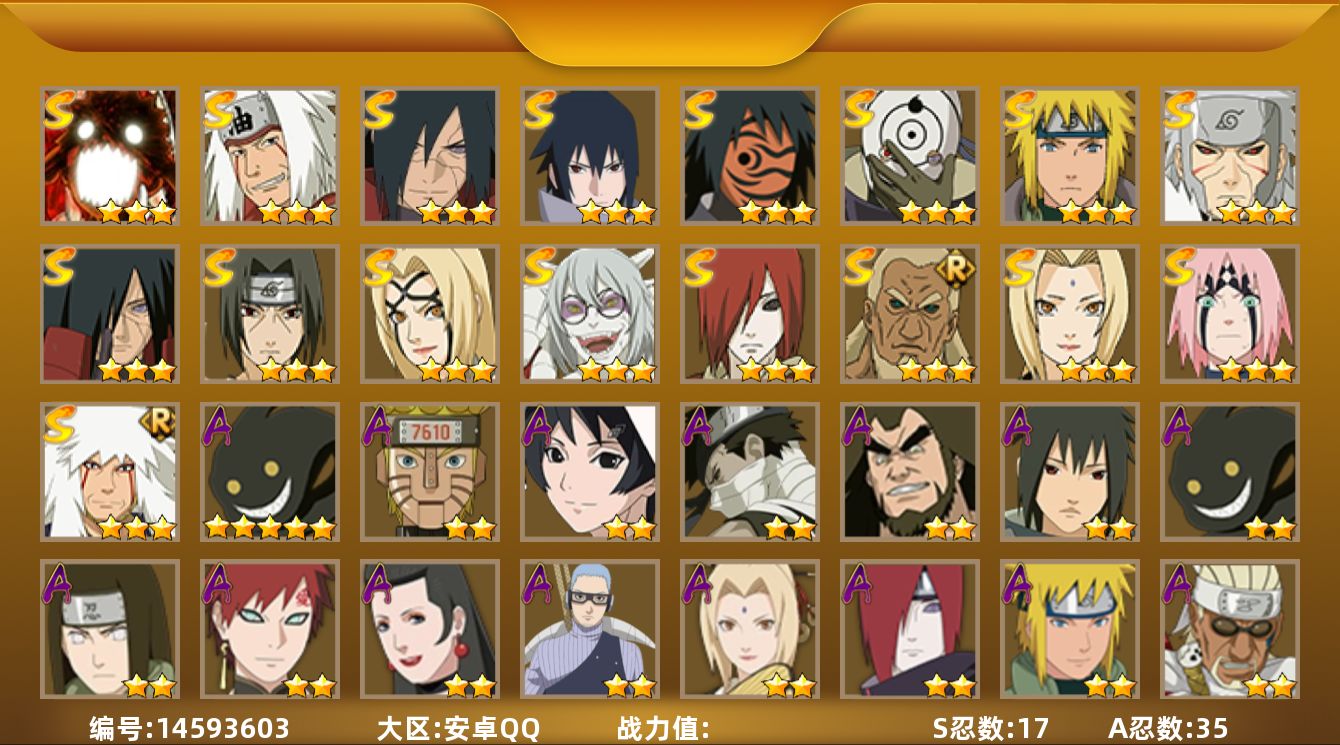Click the red glowing beast S-rank portrait
The height and width of the screenshot is (745, 1340).
tap(109, 156)
